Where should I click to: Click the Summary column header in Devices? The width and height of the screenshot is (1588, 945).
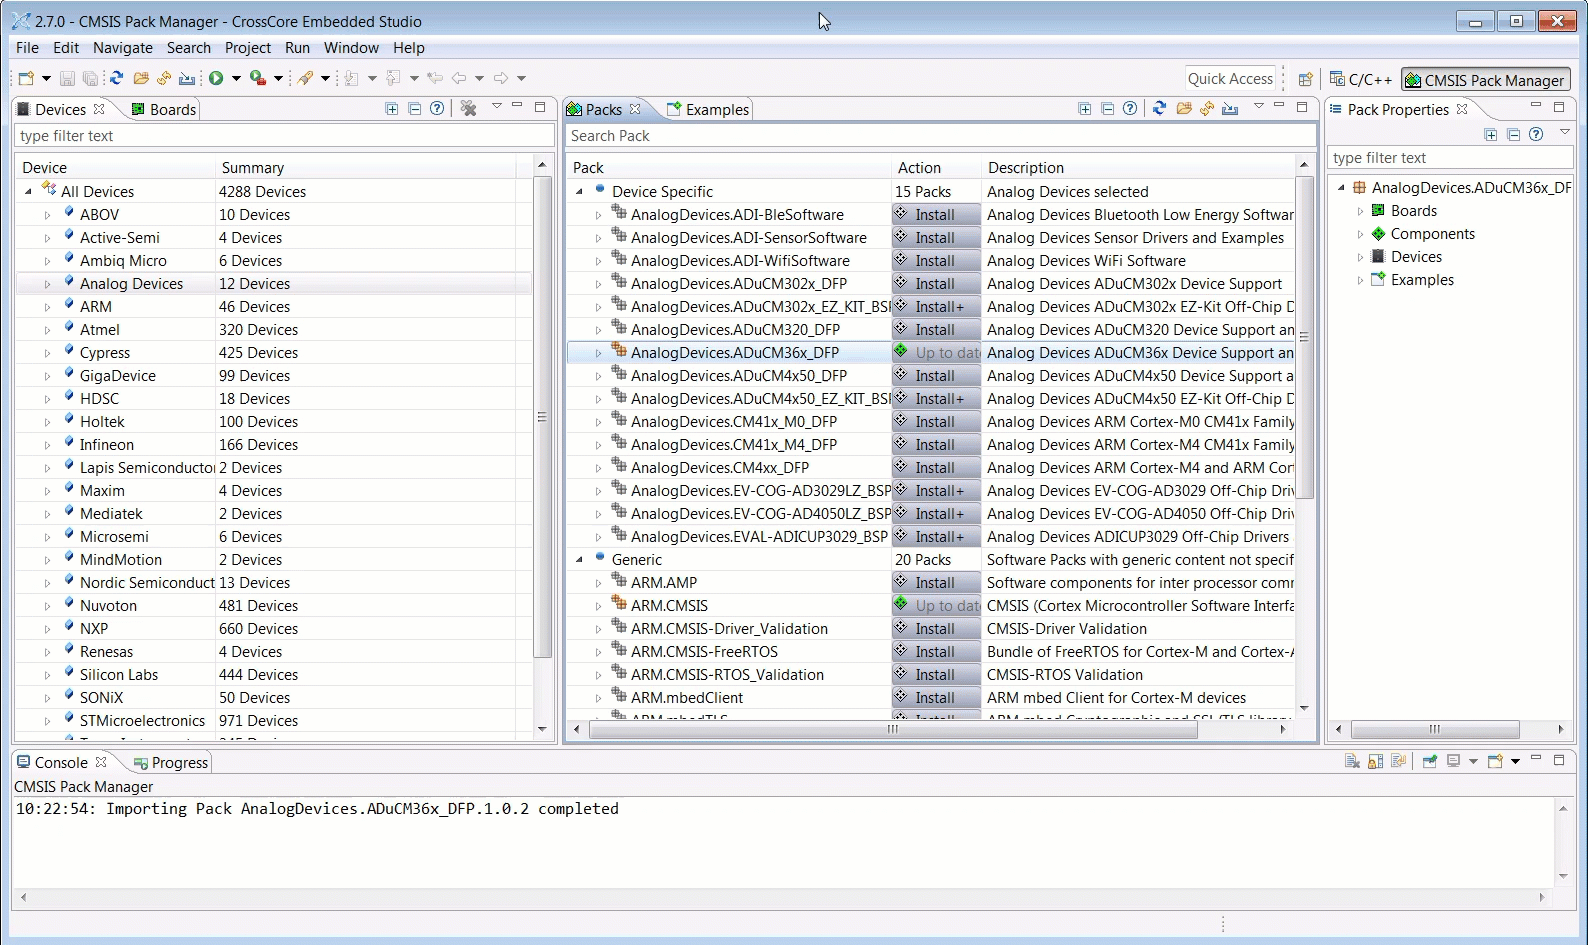pos(366,168)
